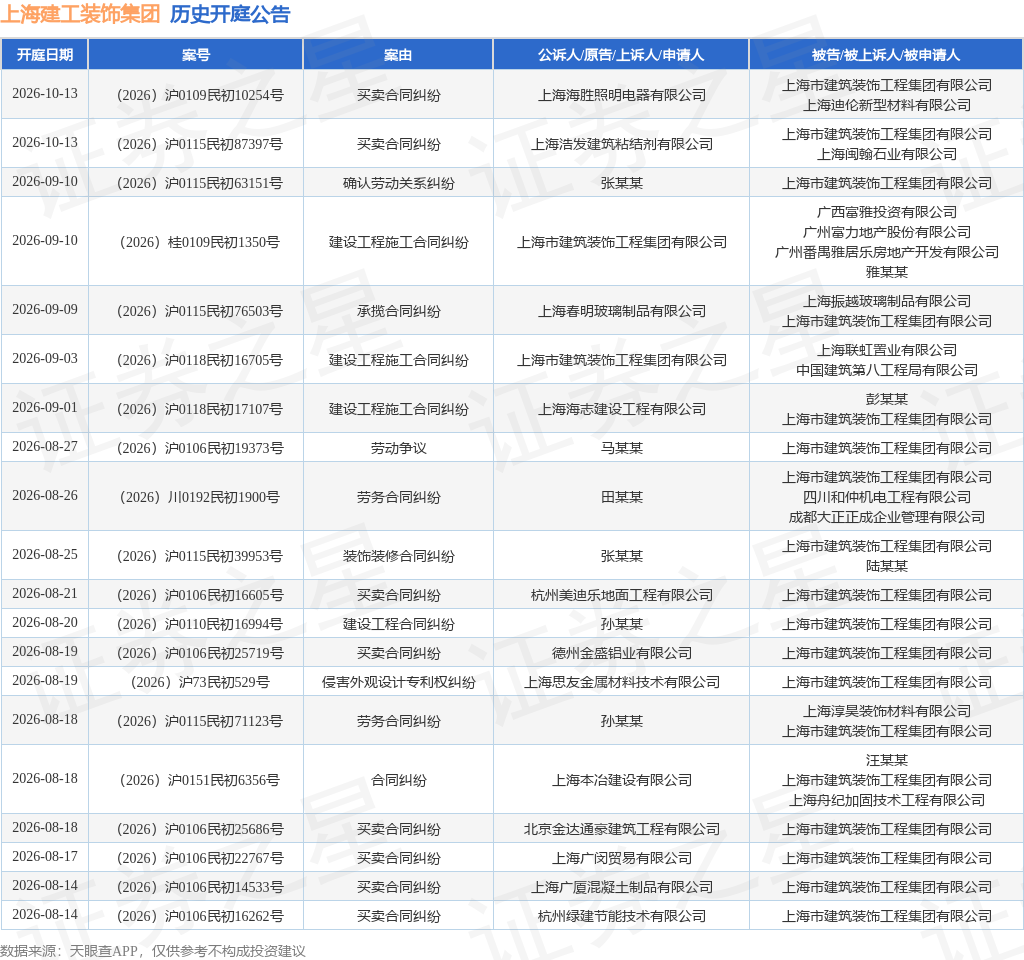Click defendant 四川和仲机电工程有限公司
This screenshot has width=1024, height=960.
(887, 497)
